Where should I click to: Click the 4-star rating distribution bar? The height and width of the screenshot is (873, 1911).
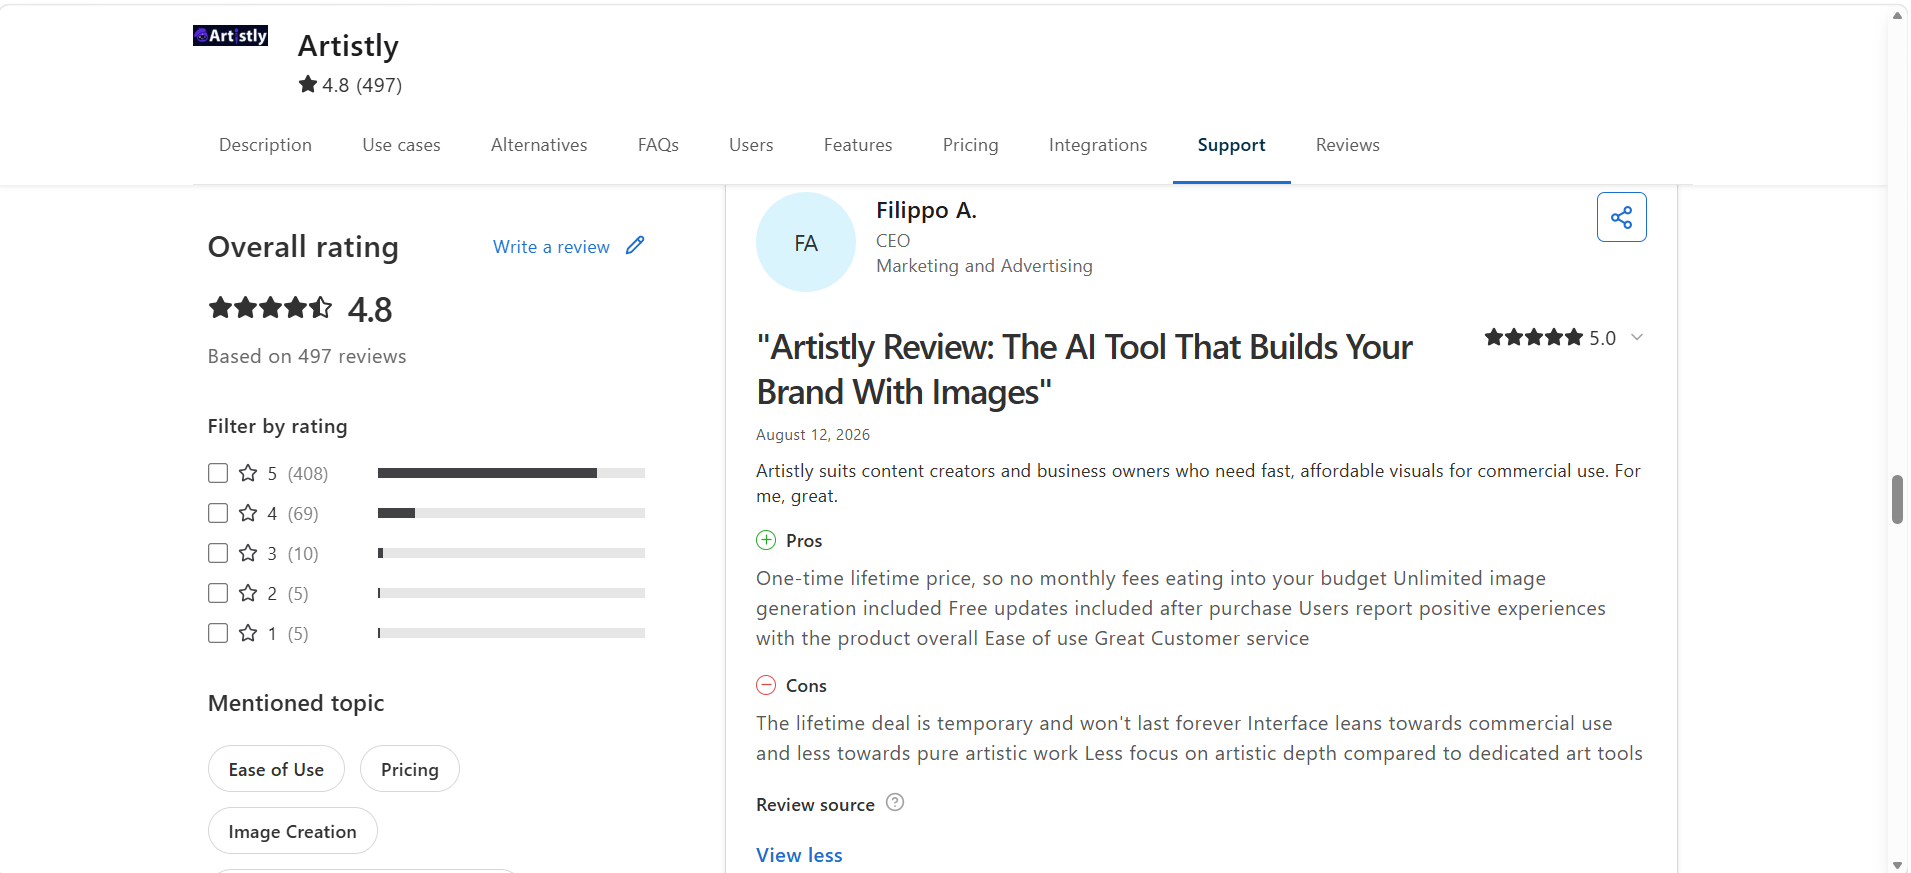[511, 513]
